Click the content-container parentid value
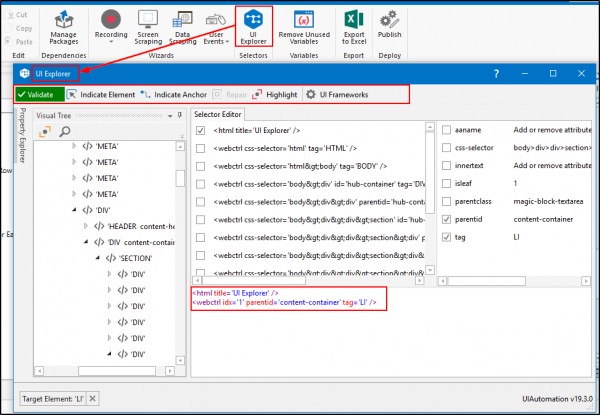The image size is (600, 415). click(x=543, y=220)
